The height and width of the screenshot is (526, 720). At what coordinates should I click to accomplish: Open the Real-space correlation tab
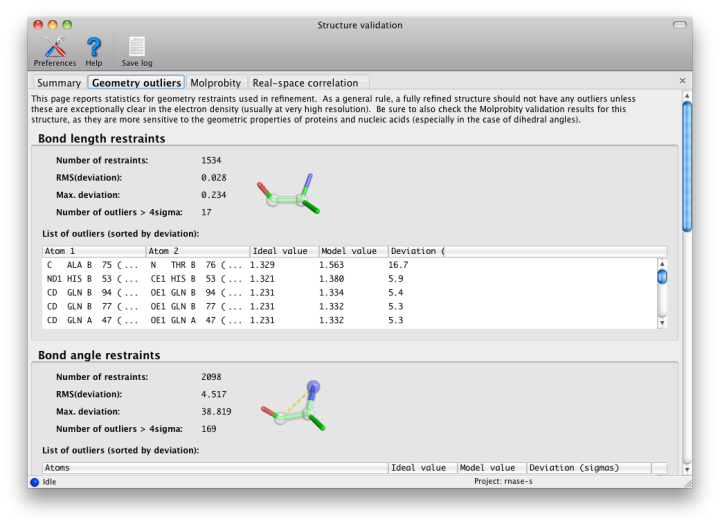click(x=305, y=83)
